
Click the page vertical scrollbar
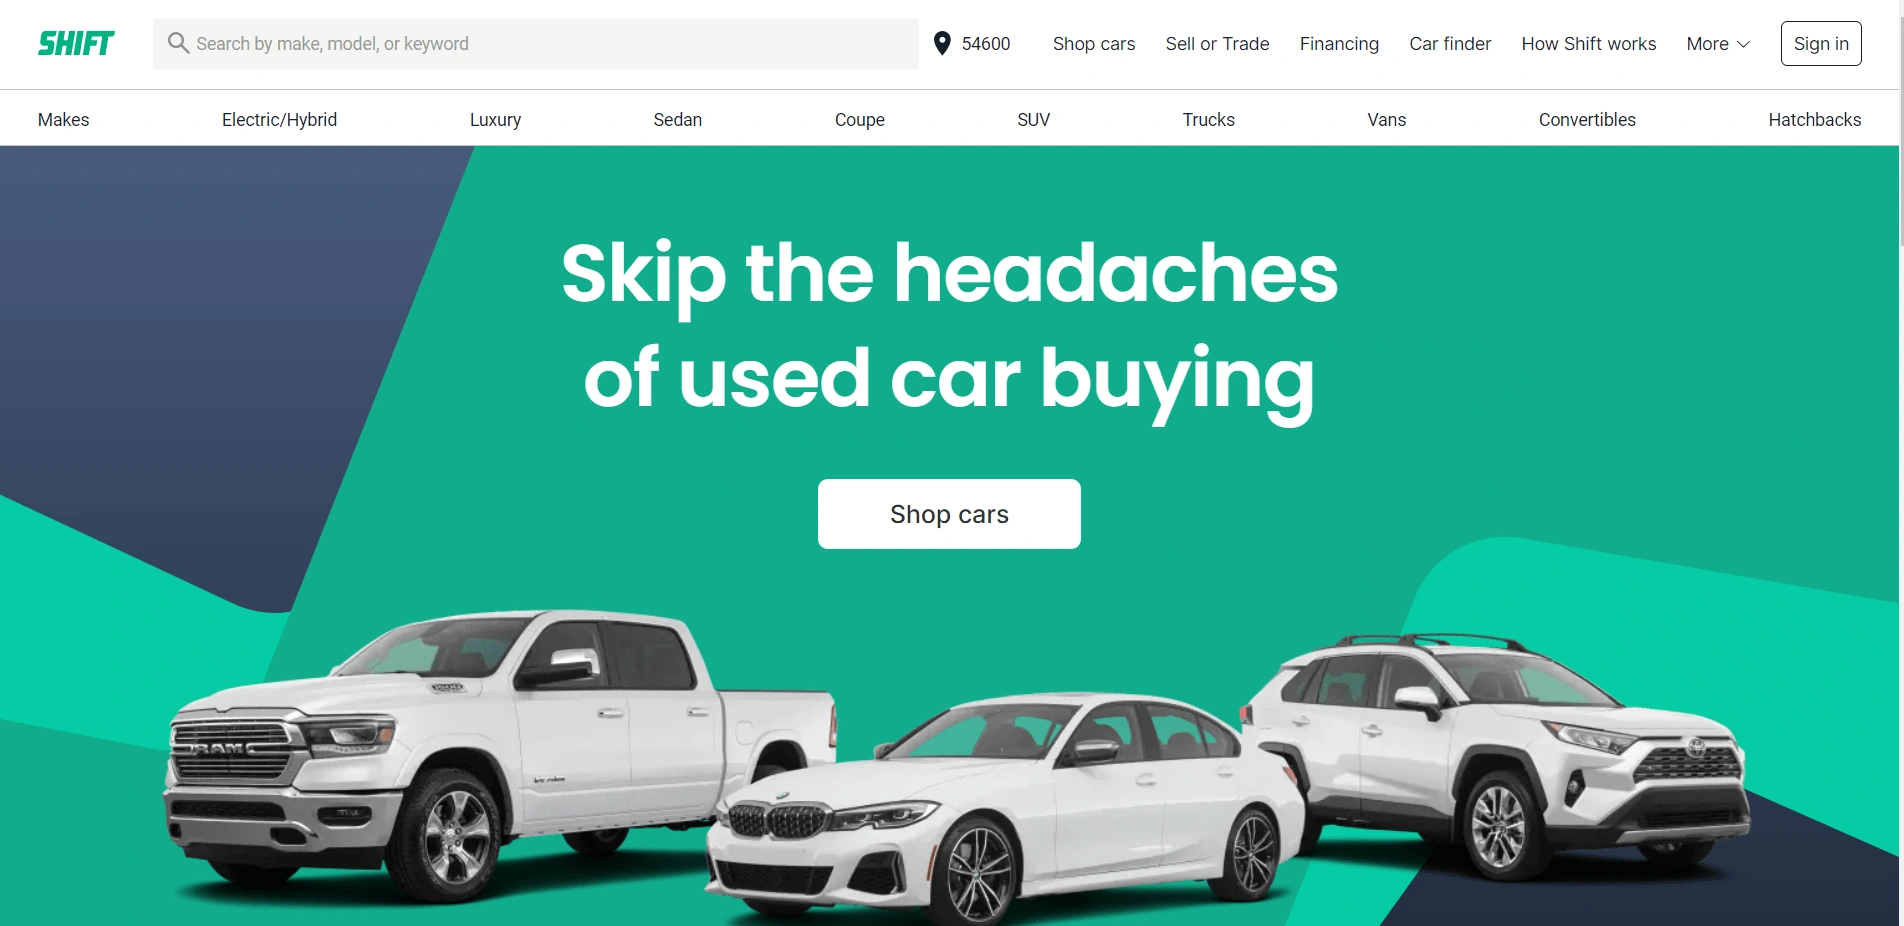(x=1901, y=463)
